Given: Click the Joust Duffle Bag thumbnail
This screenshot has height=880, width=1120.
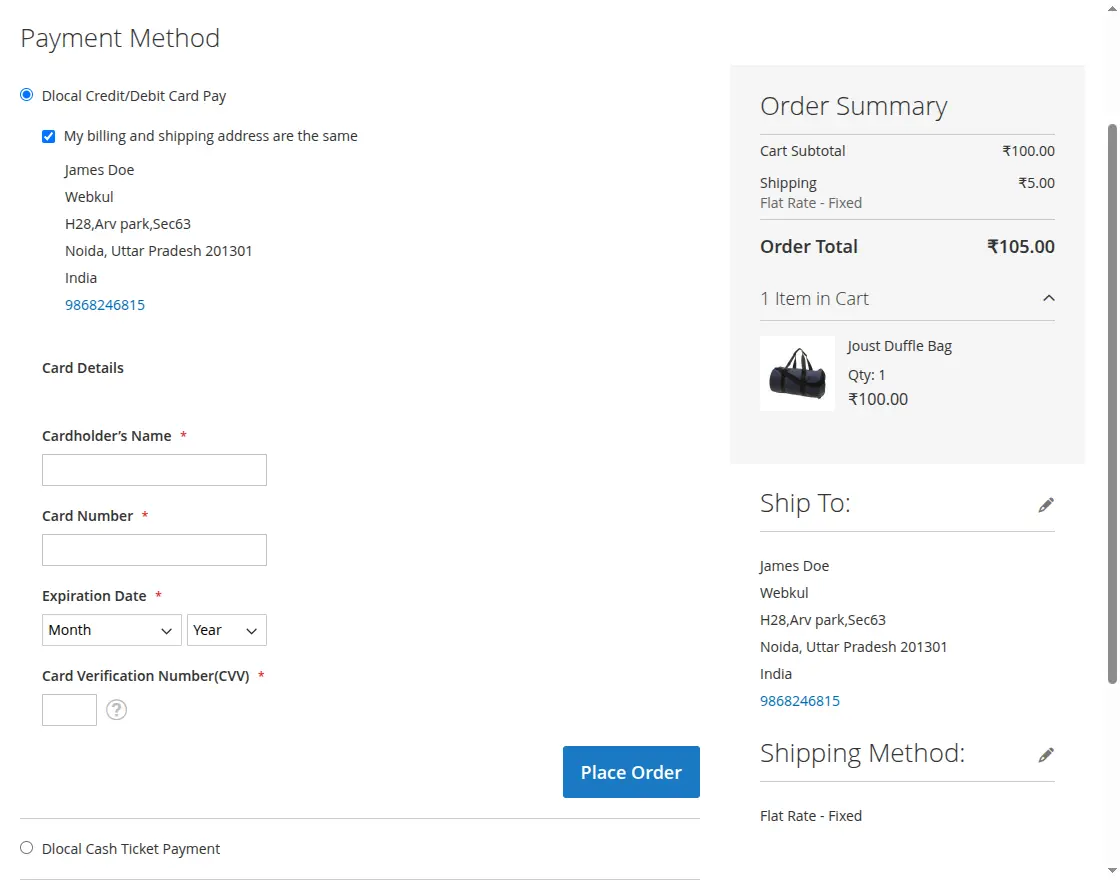Looking at the screenshot, I should point(797,373).
